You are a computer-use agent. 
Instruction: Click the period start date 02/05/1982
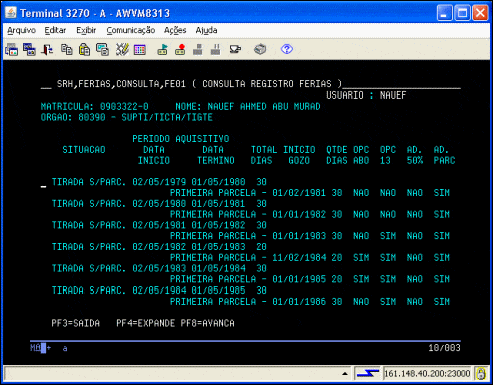pyautogui.click(x=159, y=247)
